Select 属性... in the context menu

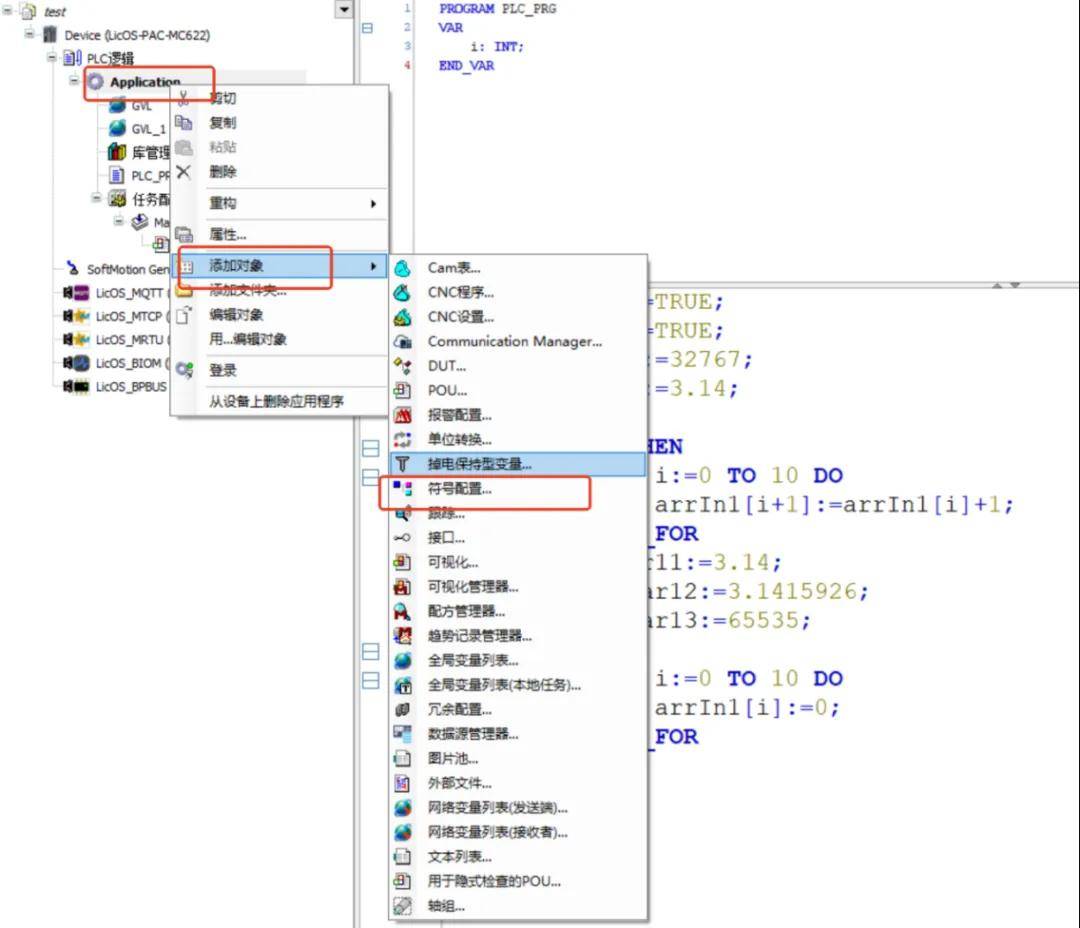tap(228, 234)
